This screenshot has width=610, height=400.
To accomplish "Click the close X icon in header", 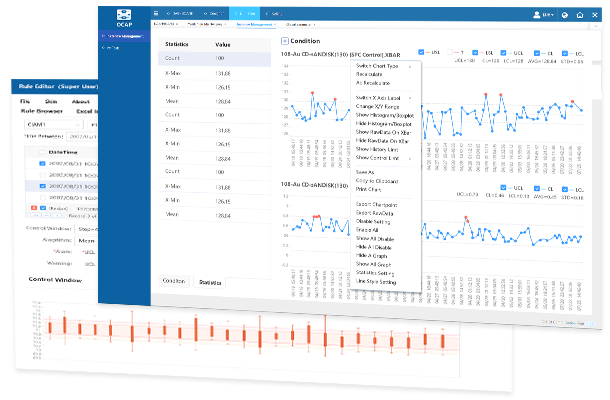I will tap(595, 15).
